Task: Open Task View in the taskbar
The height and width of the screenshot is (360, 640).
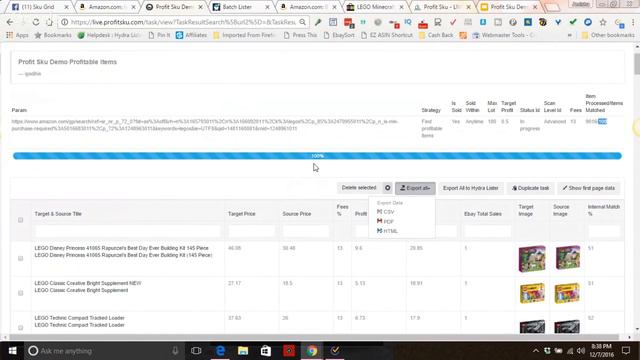Action: 196,351
